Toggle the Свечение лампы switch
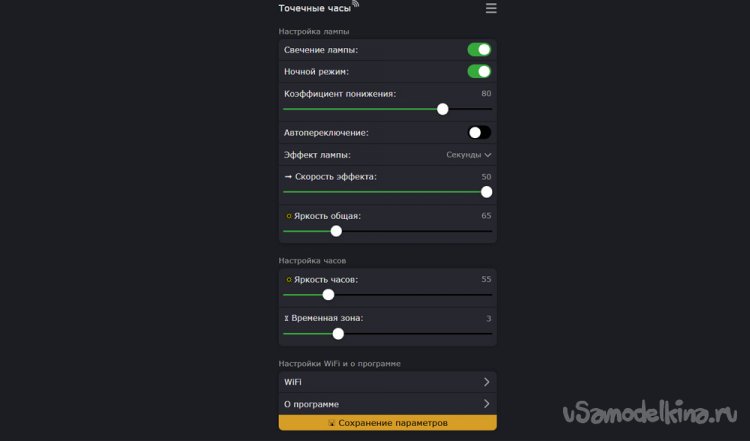Image resolution: width=750 pixels, height=441 pixels. [x=479, y=49]
